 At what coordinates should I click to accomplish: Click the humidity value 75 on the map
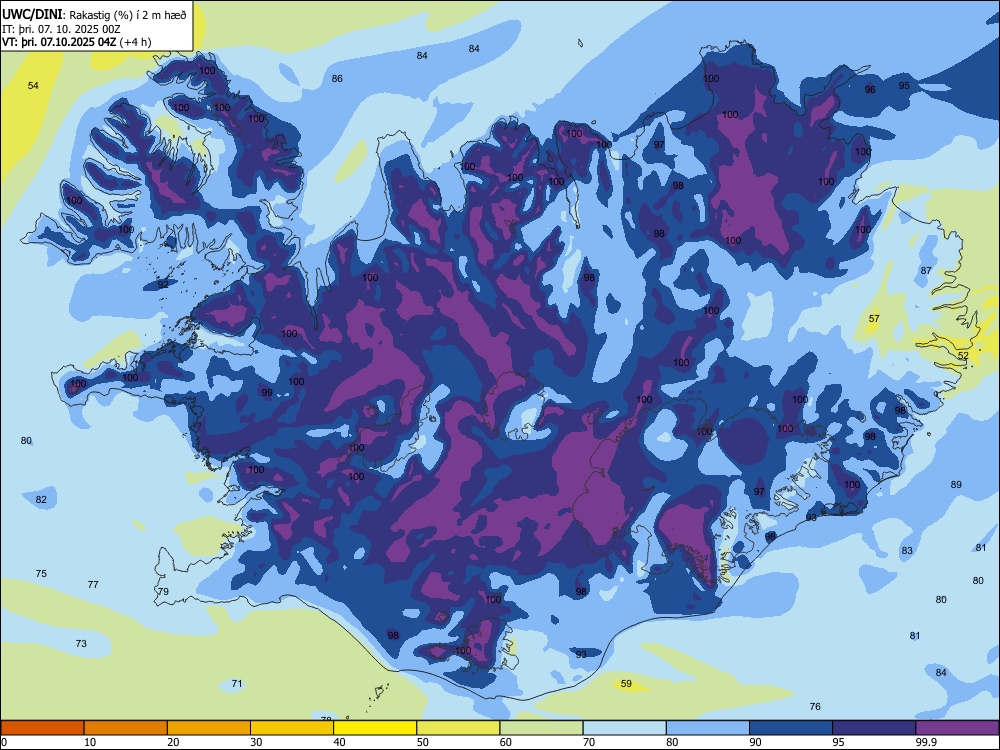tap(41, 573)
